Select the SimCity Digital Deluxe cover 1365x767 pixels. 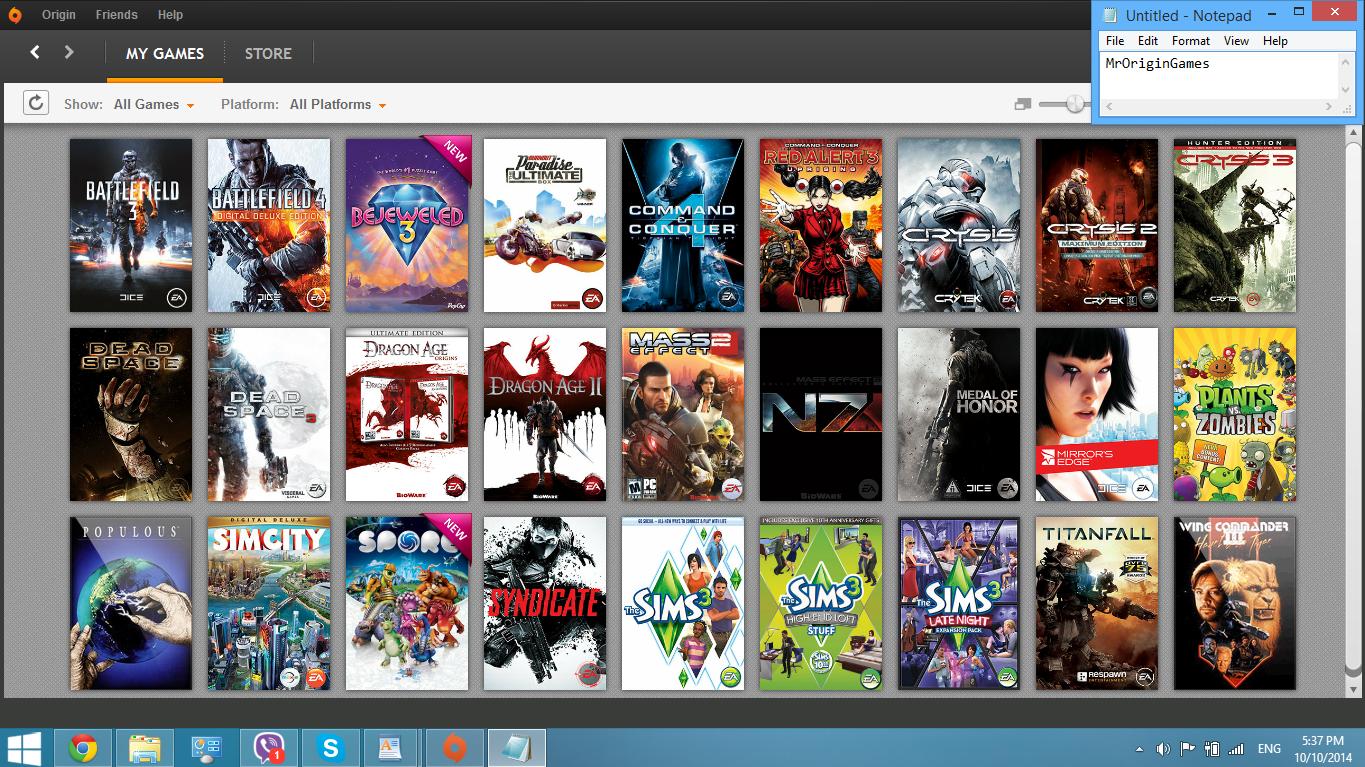[x=269, y=603]
